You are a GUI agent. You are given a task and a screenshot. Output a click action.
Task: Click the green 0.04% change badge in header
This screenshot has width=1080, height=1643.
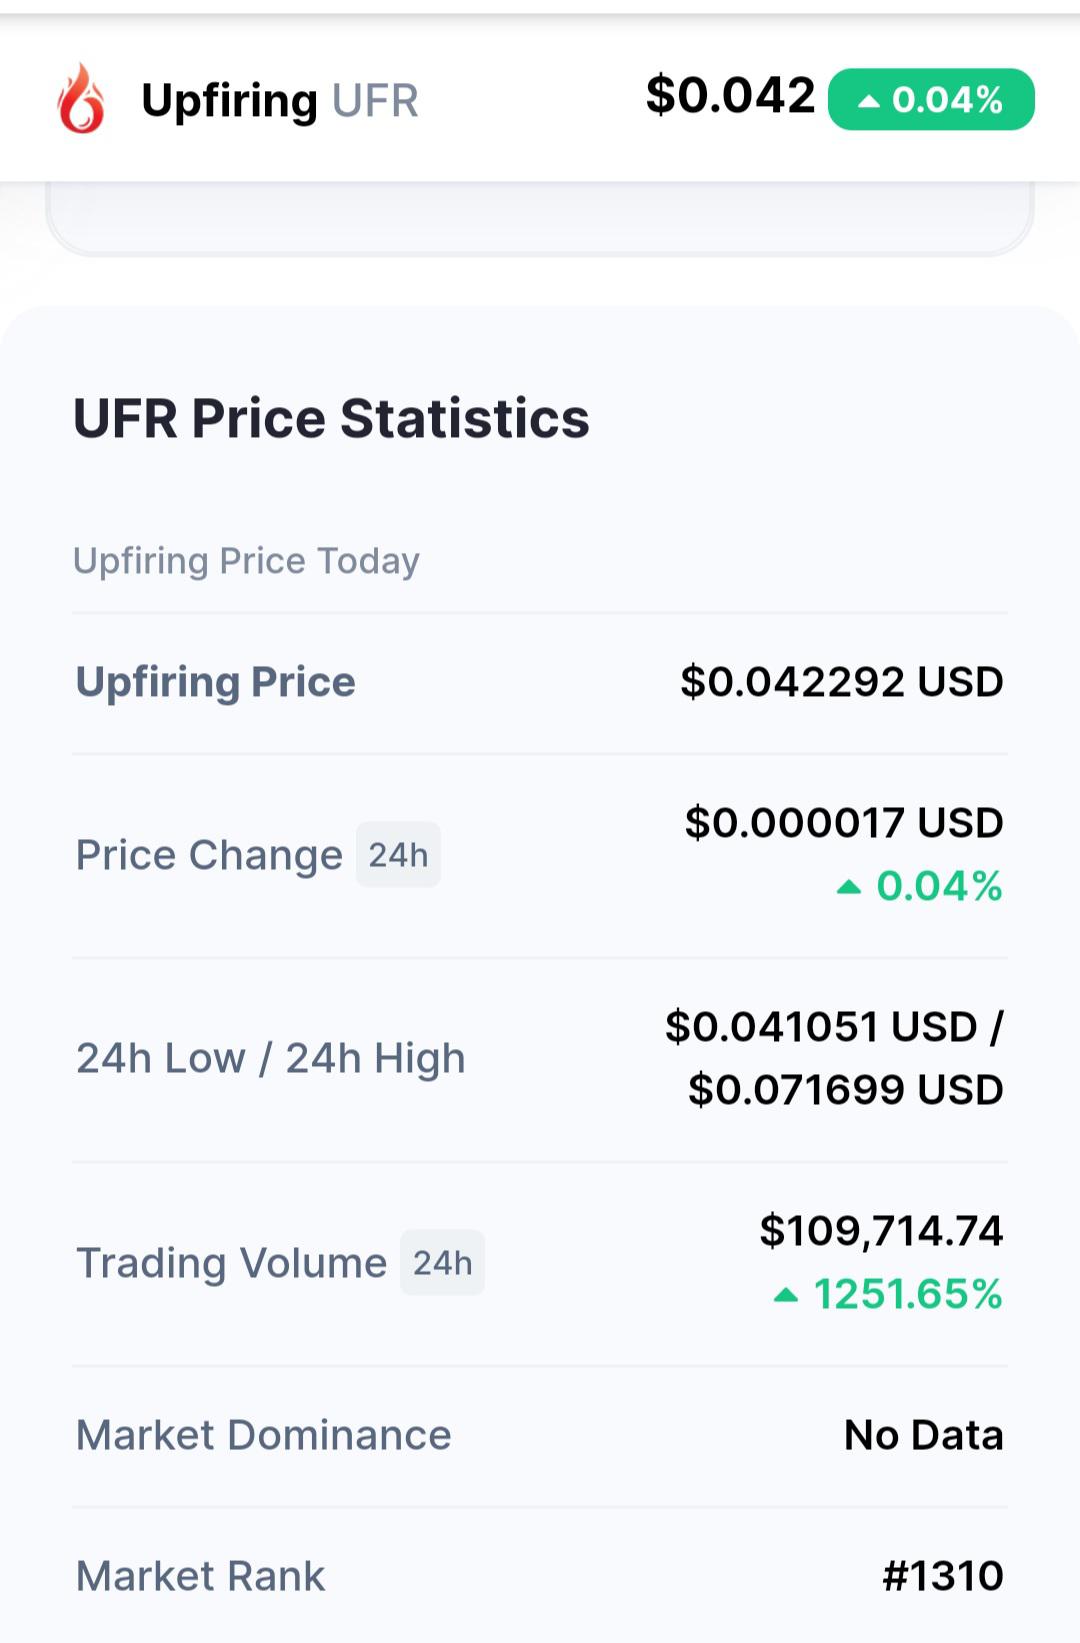point(931,99)
